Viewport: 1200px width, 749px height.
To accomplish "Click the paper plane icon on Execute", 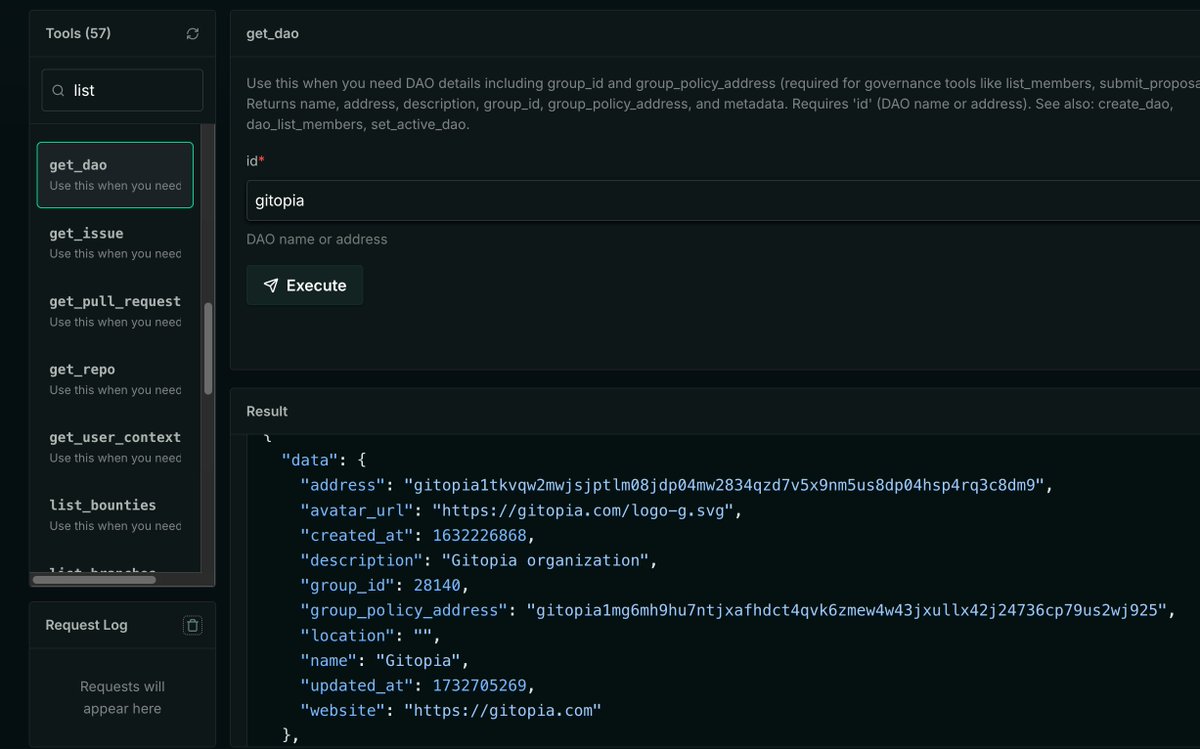I will tap(271, 286).
